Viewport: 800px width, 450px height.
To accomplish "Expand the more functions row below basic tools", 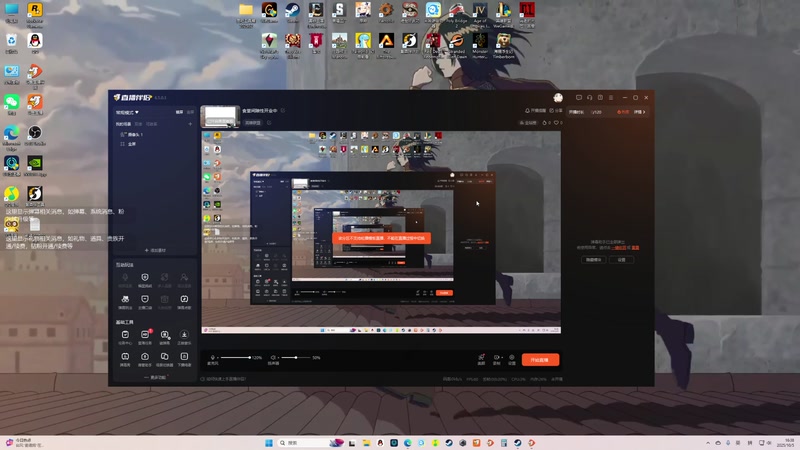I will coord(155,378).
